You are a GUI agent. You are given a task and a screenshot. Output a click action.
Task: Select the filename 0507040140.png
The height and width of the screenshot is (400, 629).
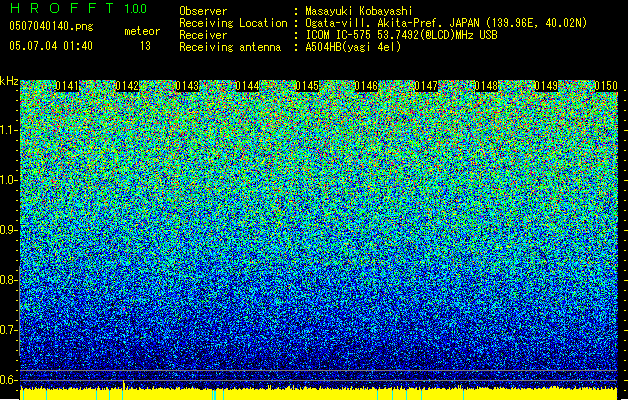tap(51, 27)
